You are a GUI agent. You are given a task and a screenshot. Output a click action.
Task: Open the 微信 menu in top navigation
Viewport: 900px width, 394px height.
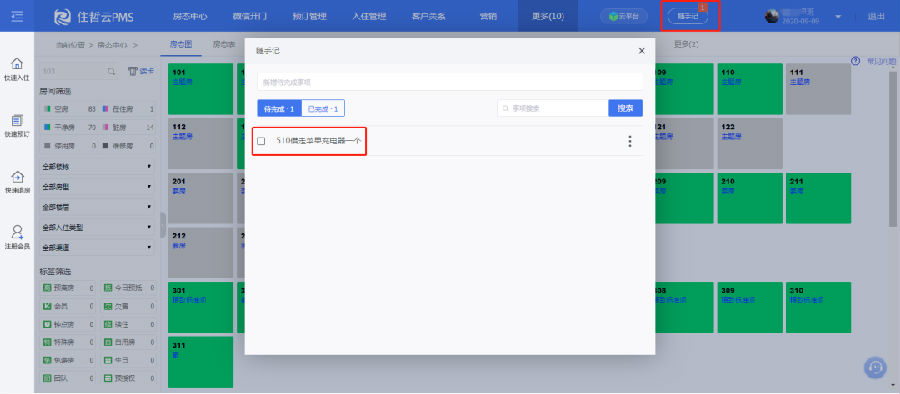click(x=250, y=17)
